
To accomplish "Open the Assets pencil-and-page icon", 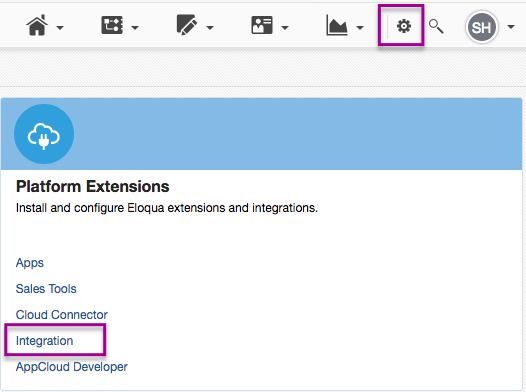I will (187, 25).
